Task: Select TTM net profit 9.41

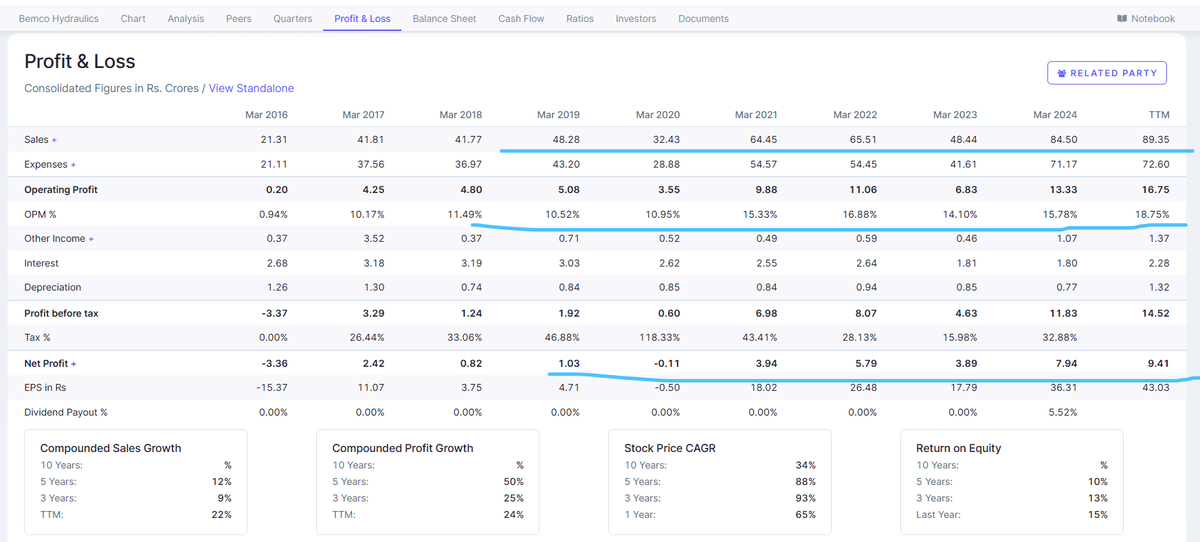Action: 1159,364
